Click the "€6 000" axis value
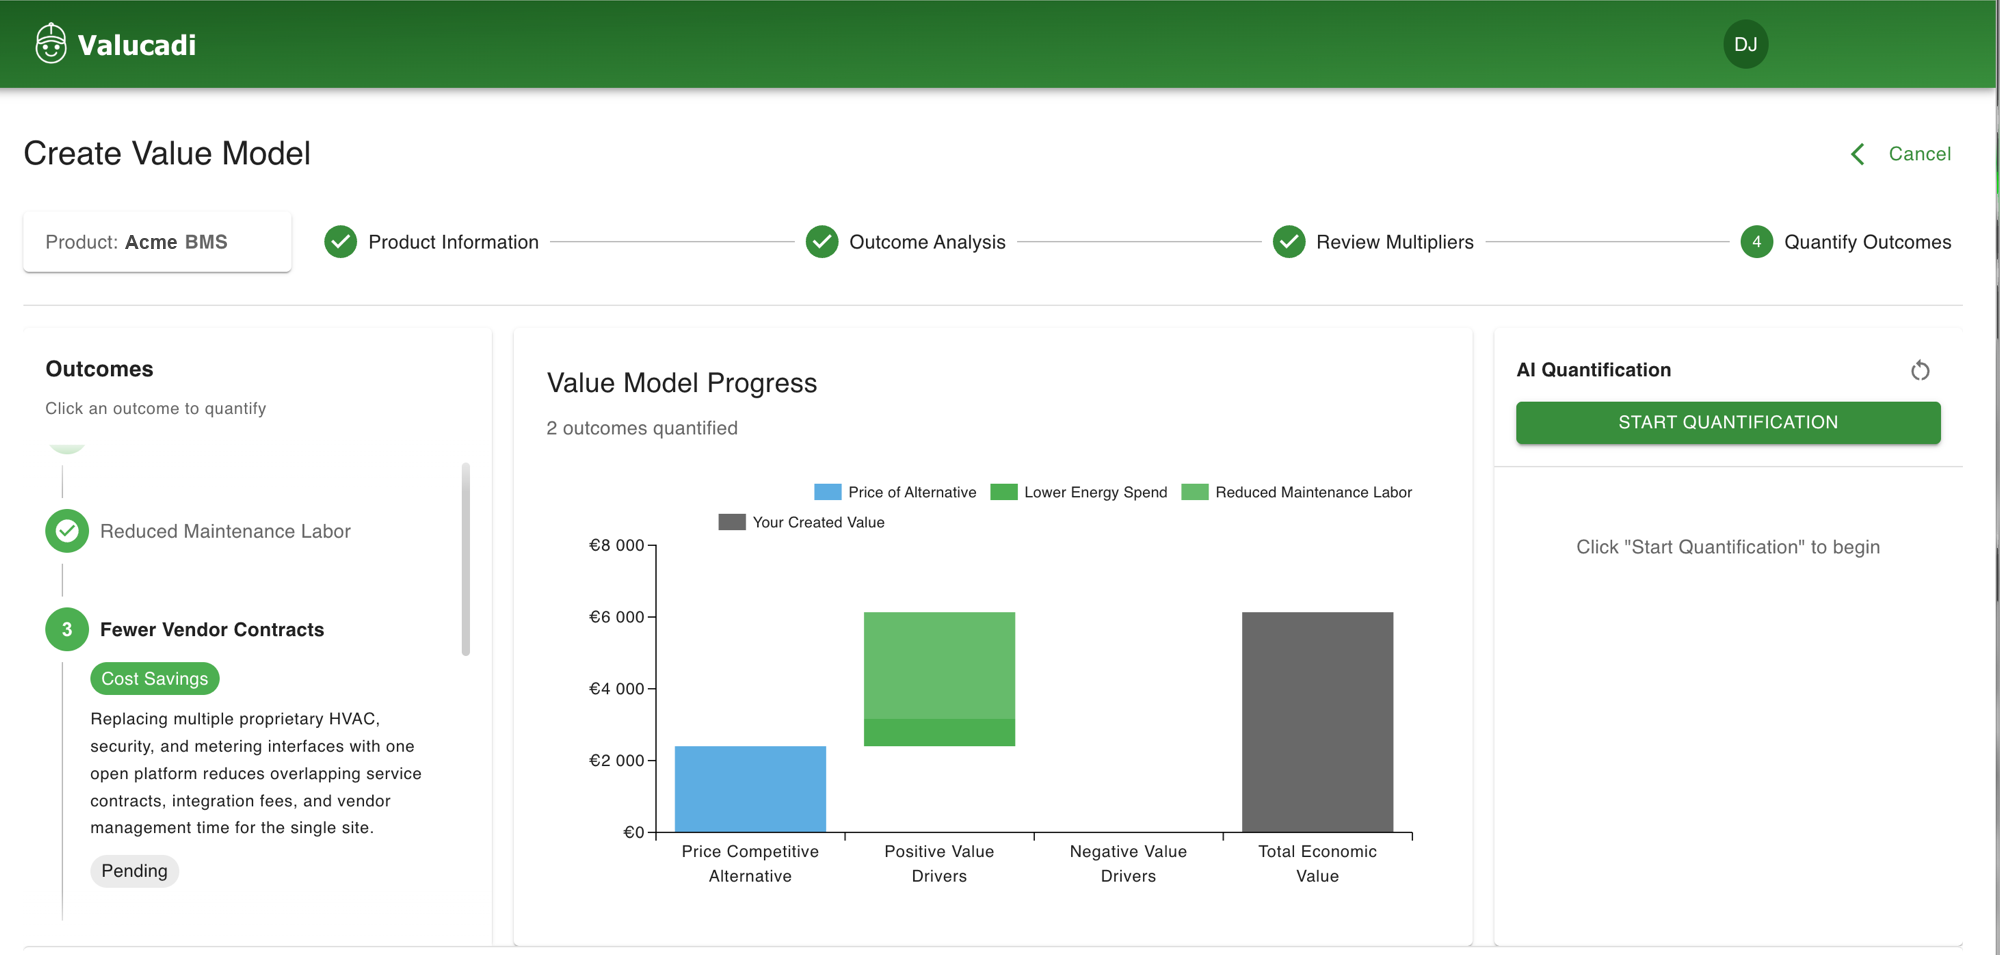 click(616, 617)
